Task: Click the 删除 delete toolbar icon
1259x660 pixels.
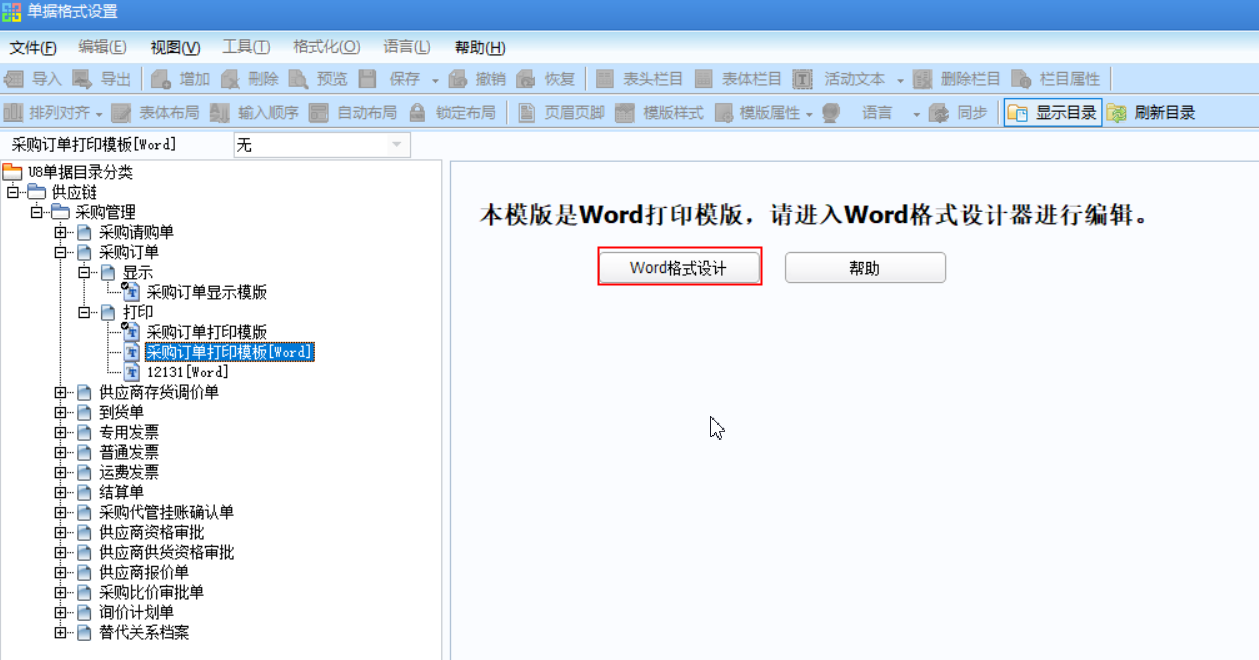Action: tap(230, 79)
